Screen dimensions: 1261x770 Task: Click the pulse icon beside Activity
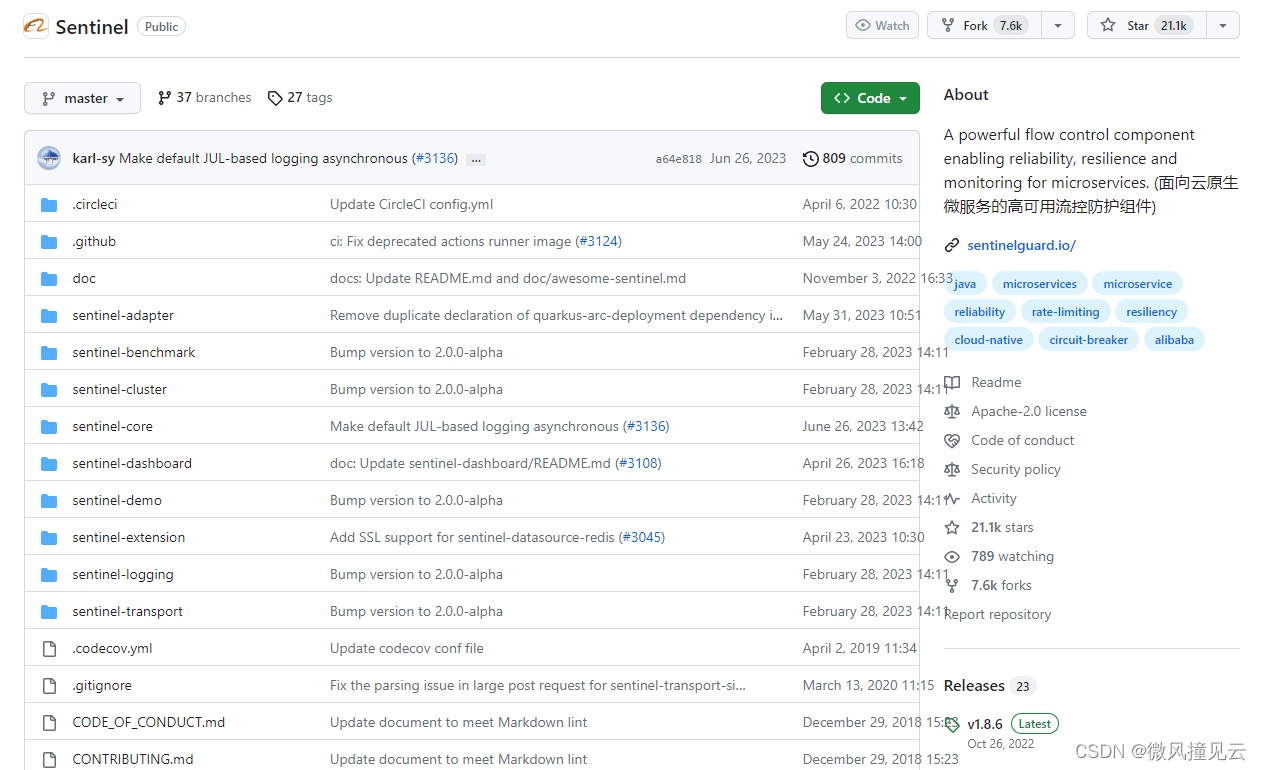[x=952, y=499]
